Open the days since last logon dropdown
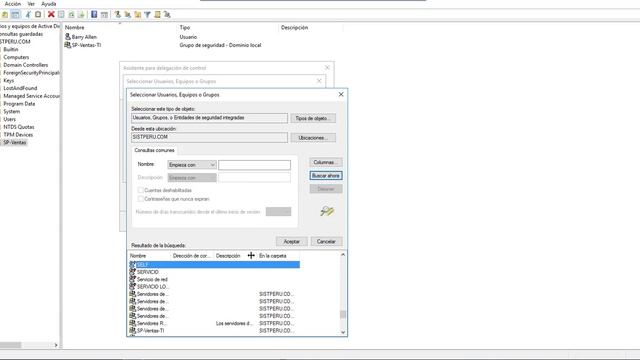The height and width of the screenshot is (360, 640). (278, 211)
